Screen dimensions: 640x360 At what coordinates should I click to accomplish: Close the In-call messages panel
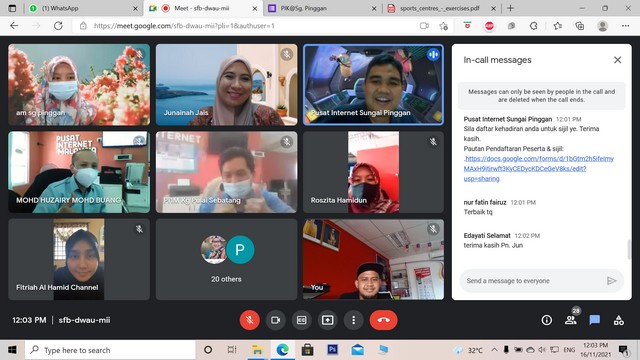coord(618,60)
